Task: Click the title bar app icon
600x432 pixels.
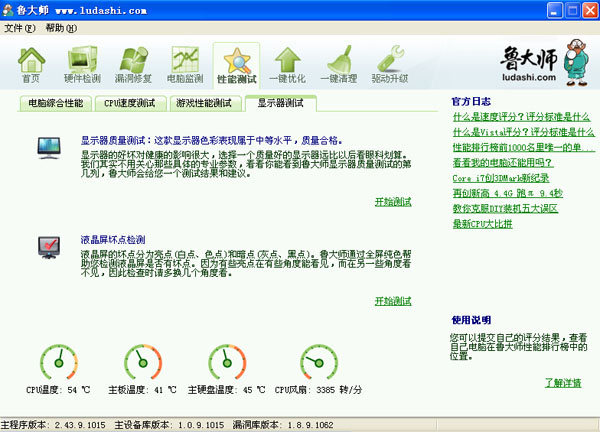Action: 8,10
